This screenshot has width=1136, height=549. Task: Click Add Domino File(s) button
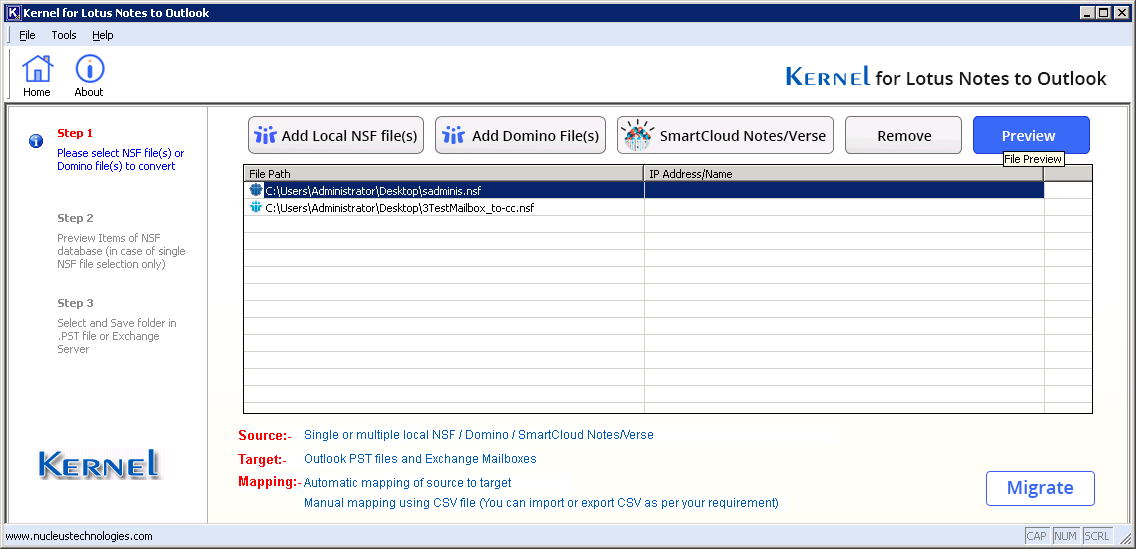coord(520,135)
